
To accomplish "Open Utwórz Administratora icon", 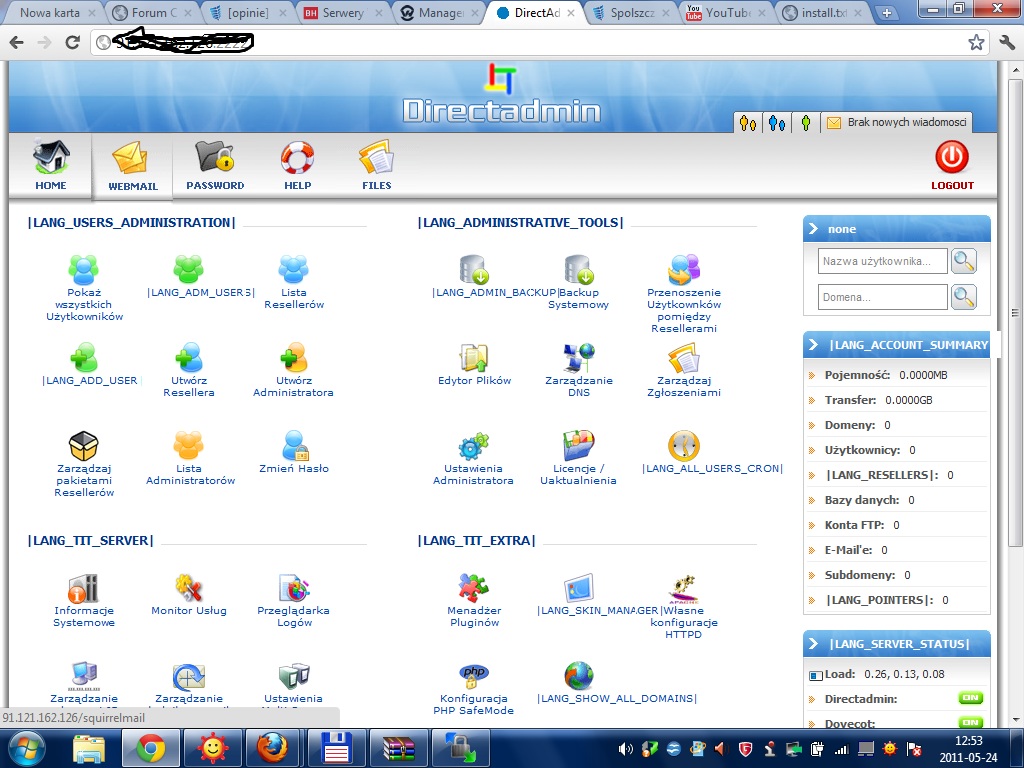I will (x=293, y=357).
